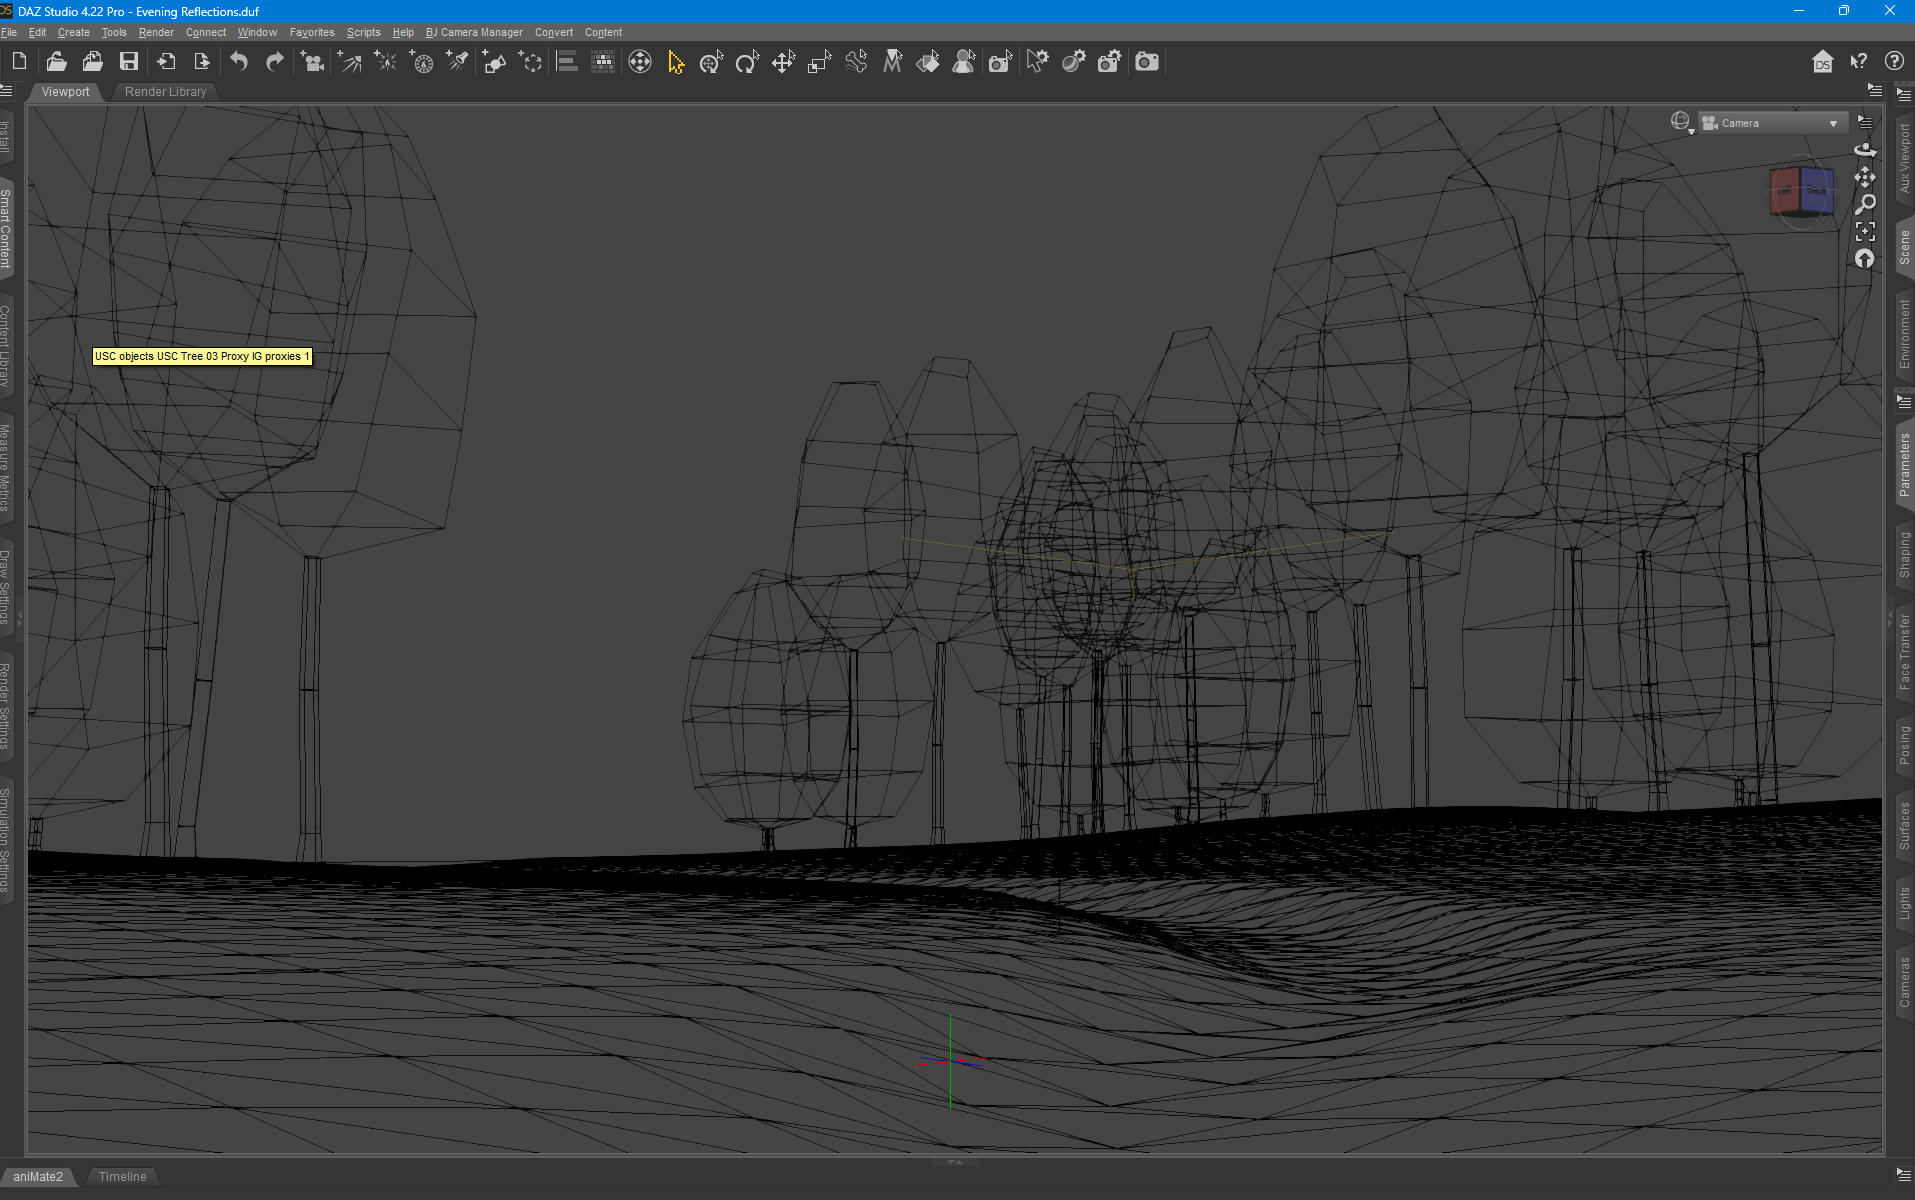Open a file with the Open folder icon
This screenshot has height=1200, width=1915.
[x=57, y=62]
